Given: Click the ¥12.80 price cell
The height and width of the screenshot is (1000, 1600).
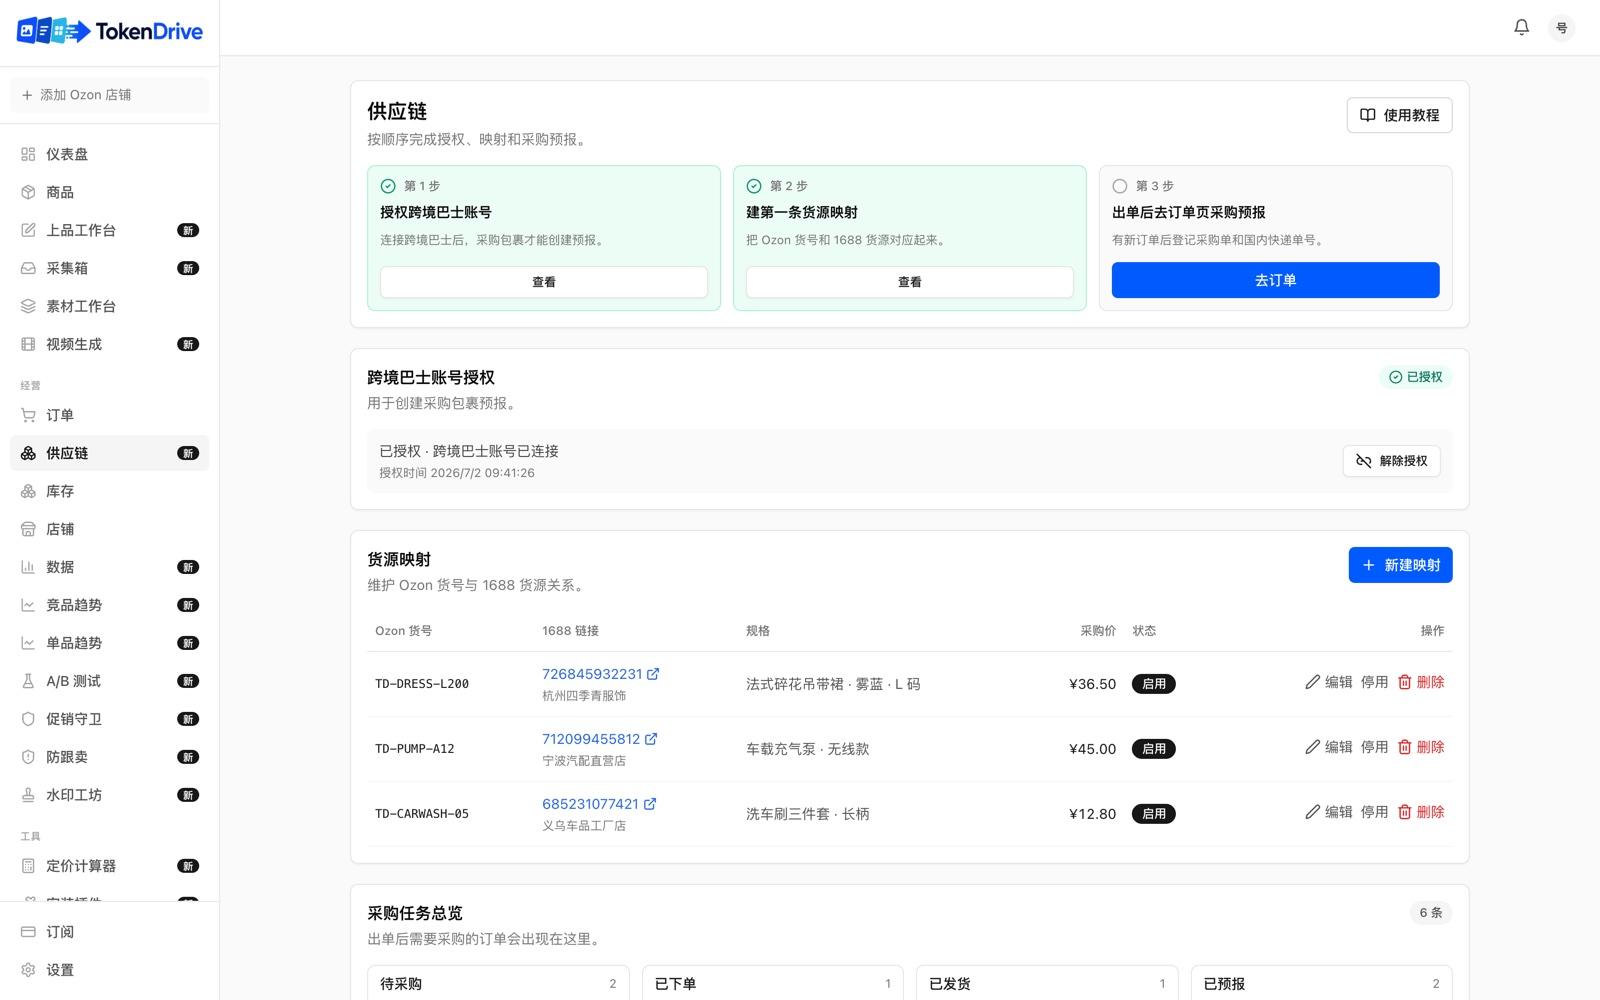Looking at the screenshot, I should tap(1092, 814).
